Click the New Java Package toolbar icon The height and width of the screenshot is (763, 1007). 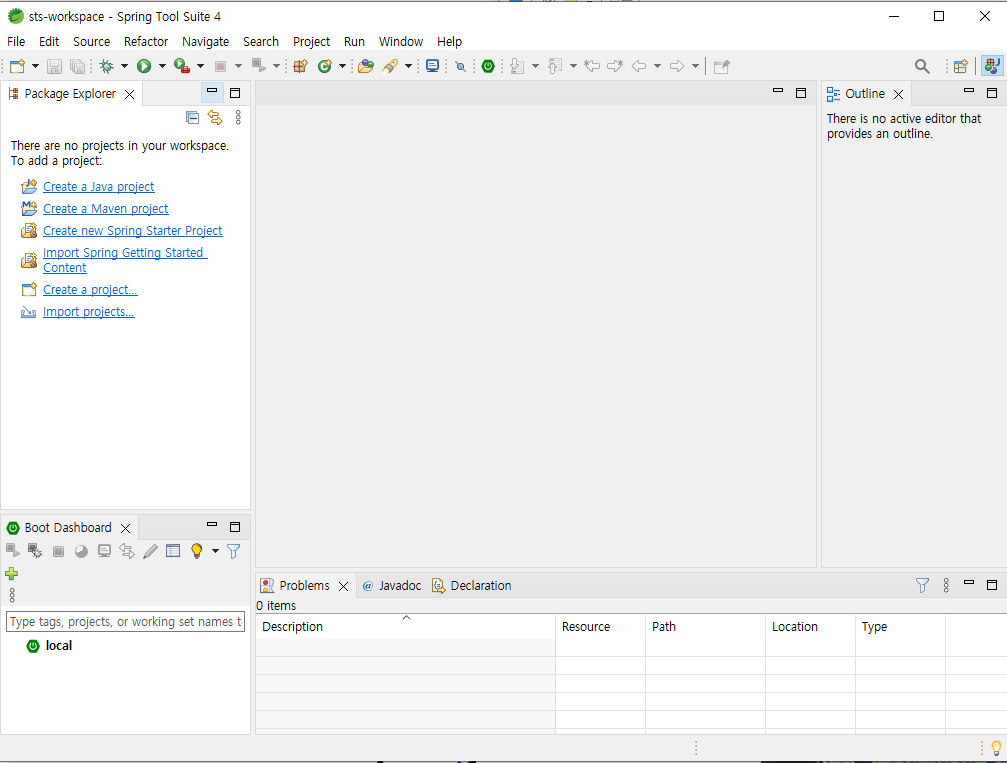[301, 66]
